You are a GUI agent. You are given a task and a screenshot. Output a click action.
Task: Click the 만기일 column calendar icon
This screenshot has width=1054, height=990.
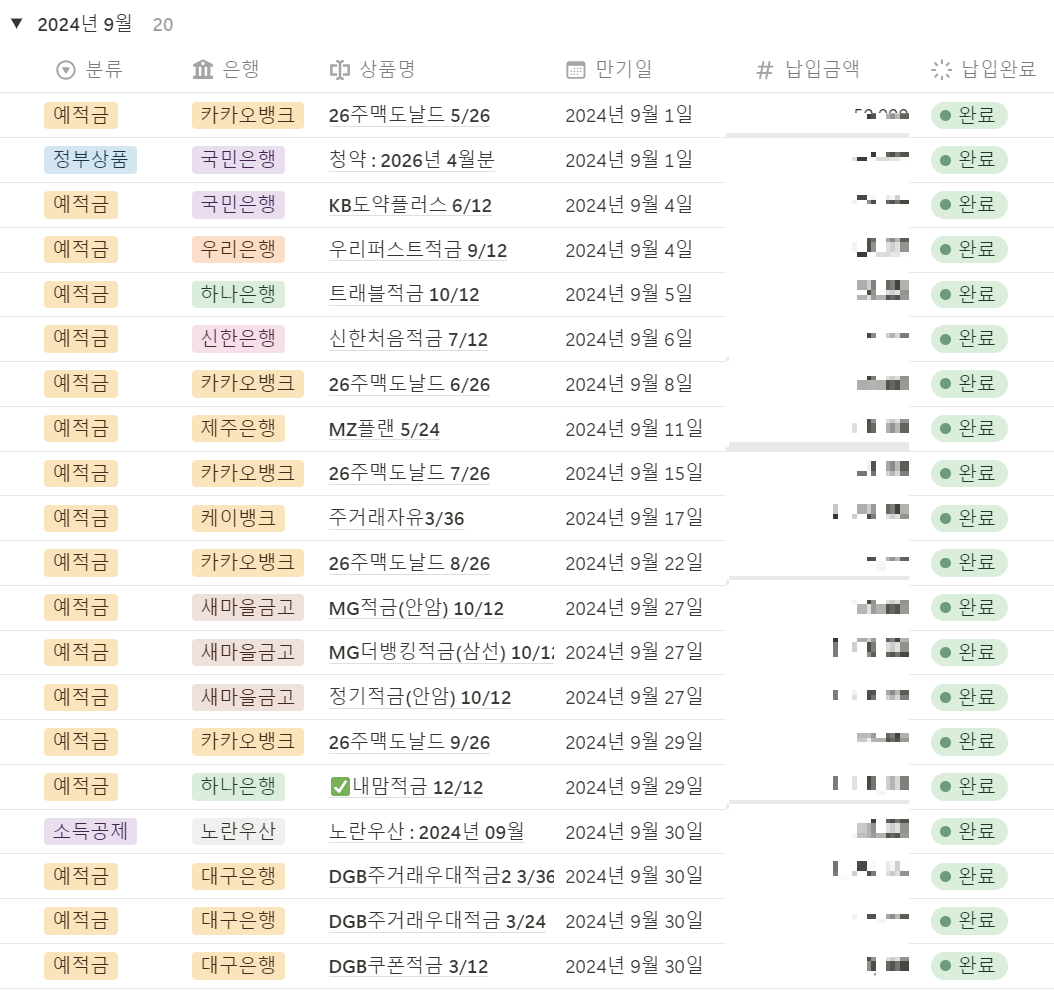point(576,70)
